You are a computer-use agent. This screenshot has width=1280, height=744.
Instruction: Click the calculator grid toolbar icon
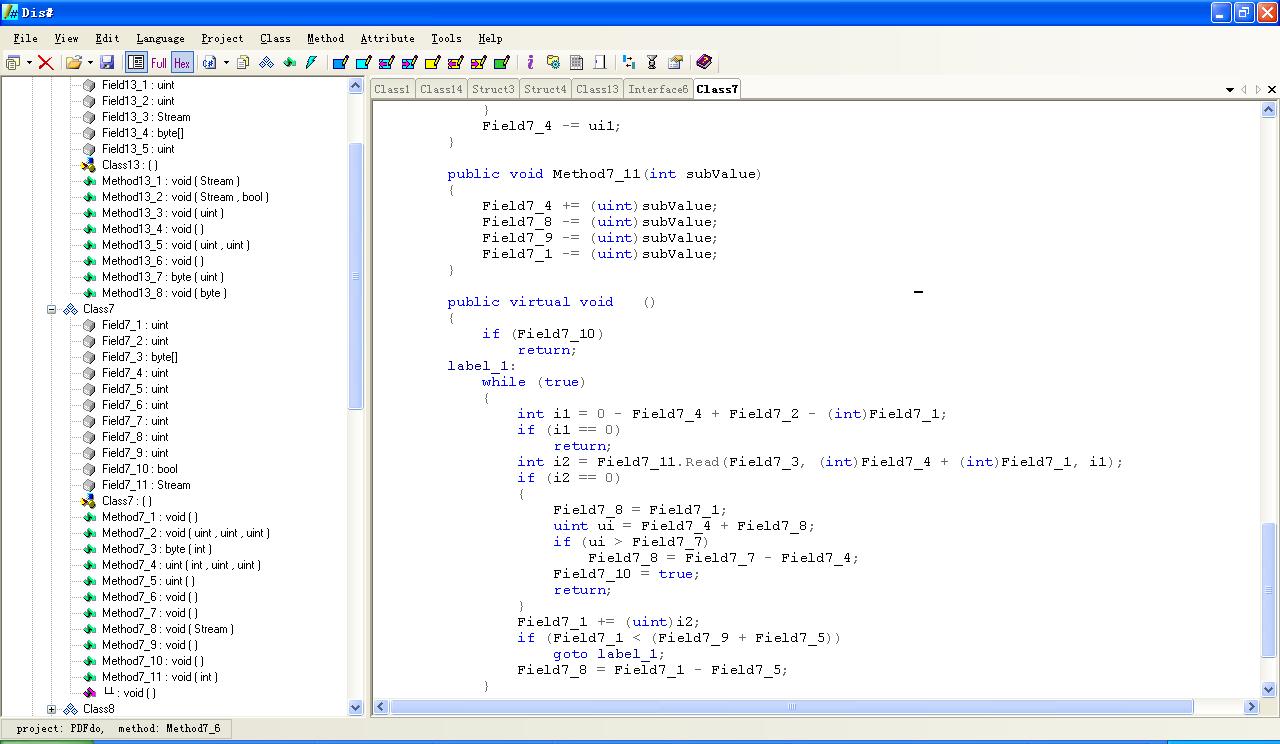point(576,63)
